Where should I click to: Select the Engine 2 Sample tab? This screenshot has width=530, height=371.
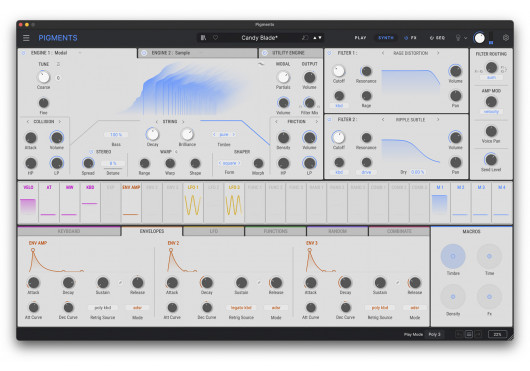coord(198,53)
